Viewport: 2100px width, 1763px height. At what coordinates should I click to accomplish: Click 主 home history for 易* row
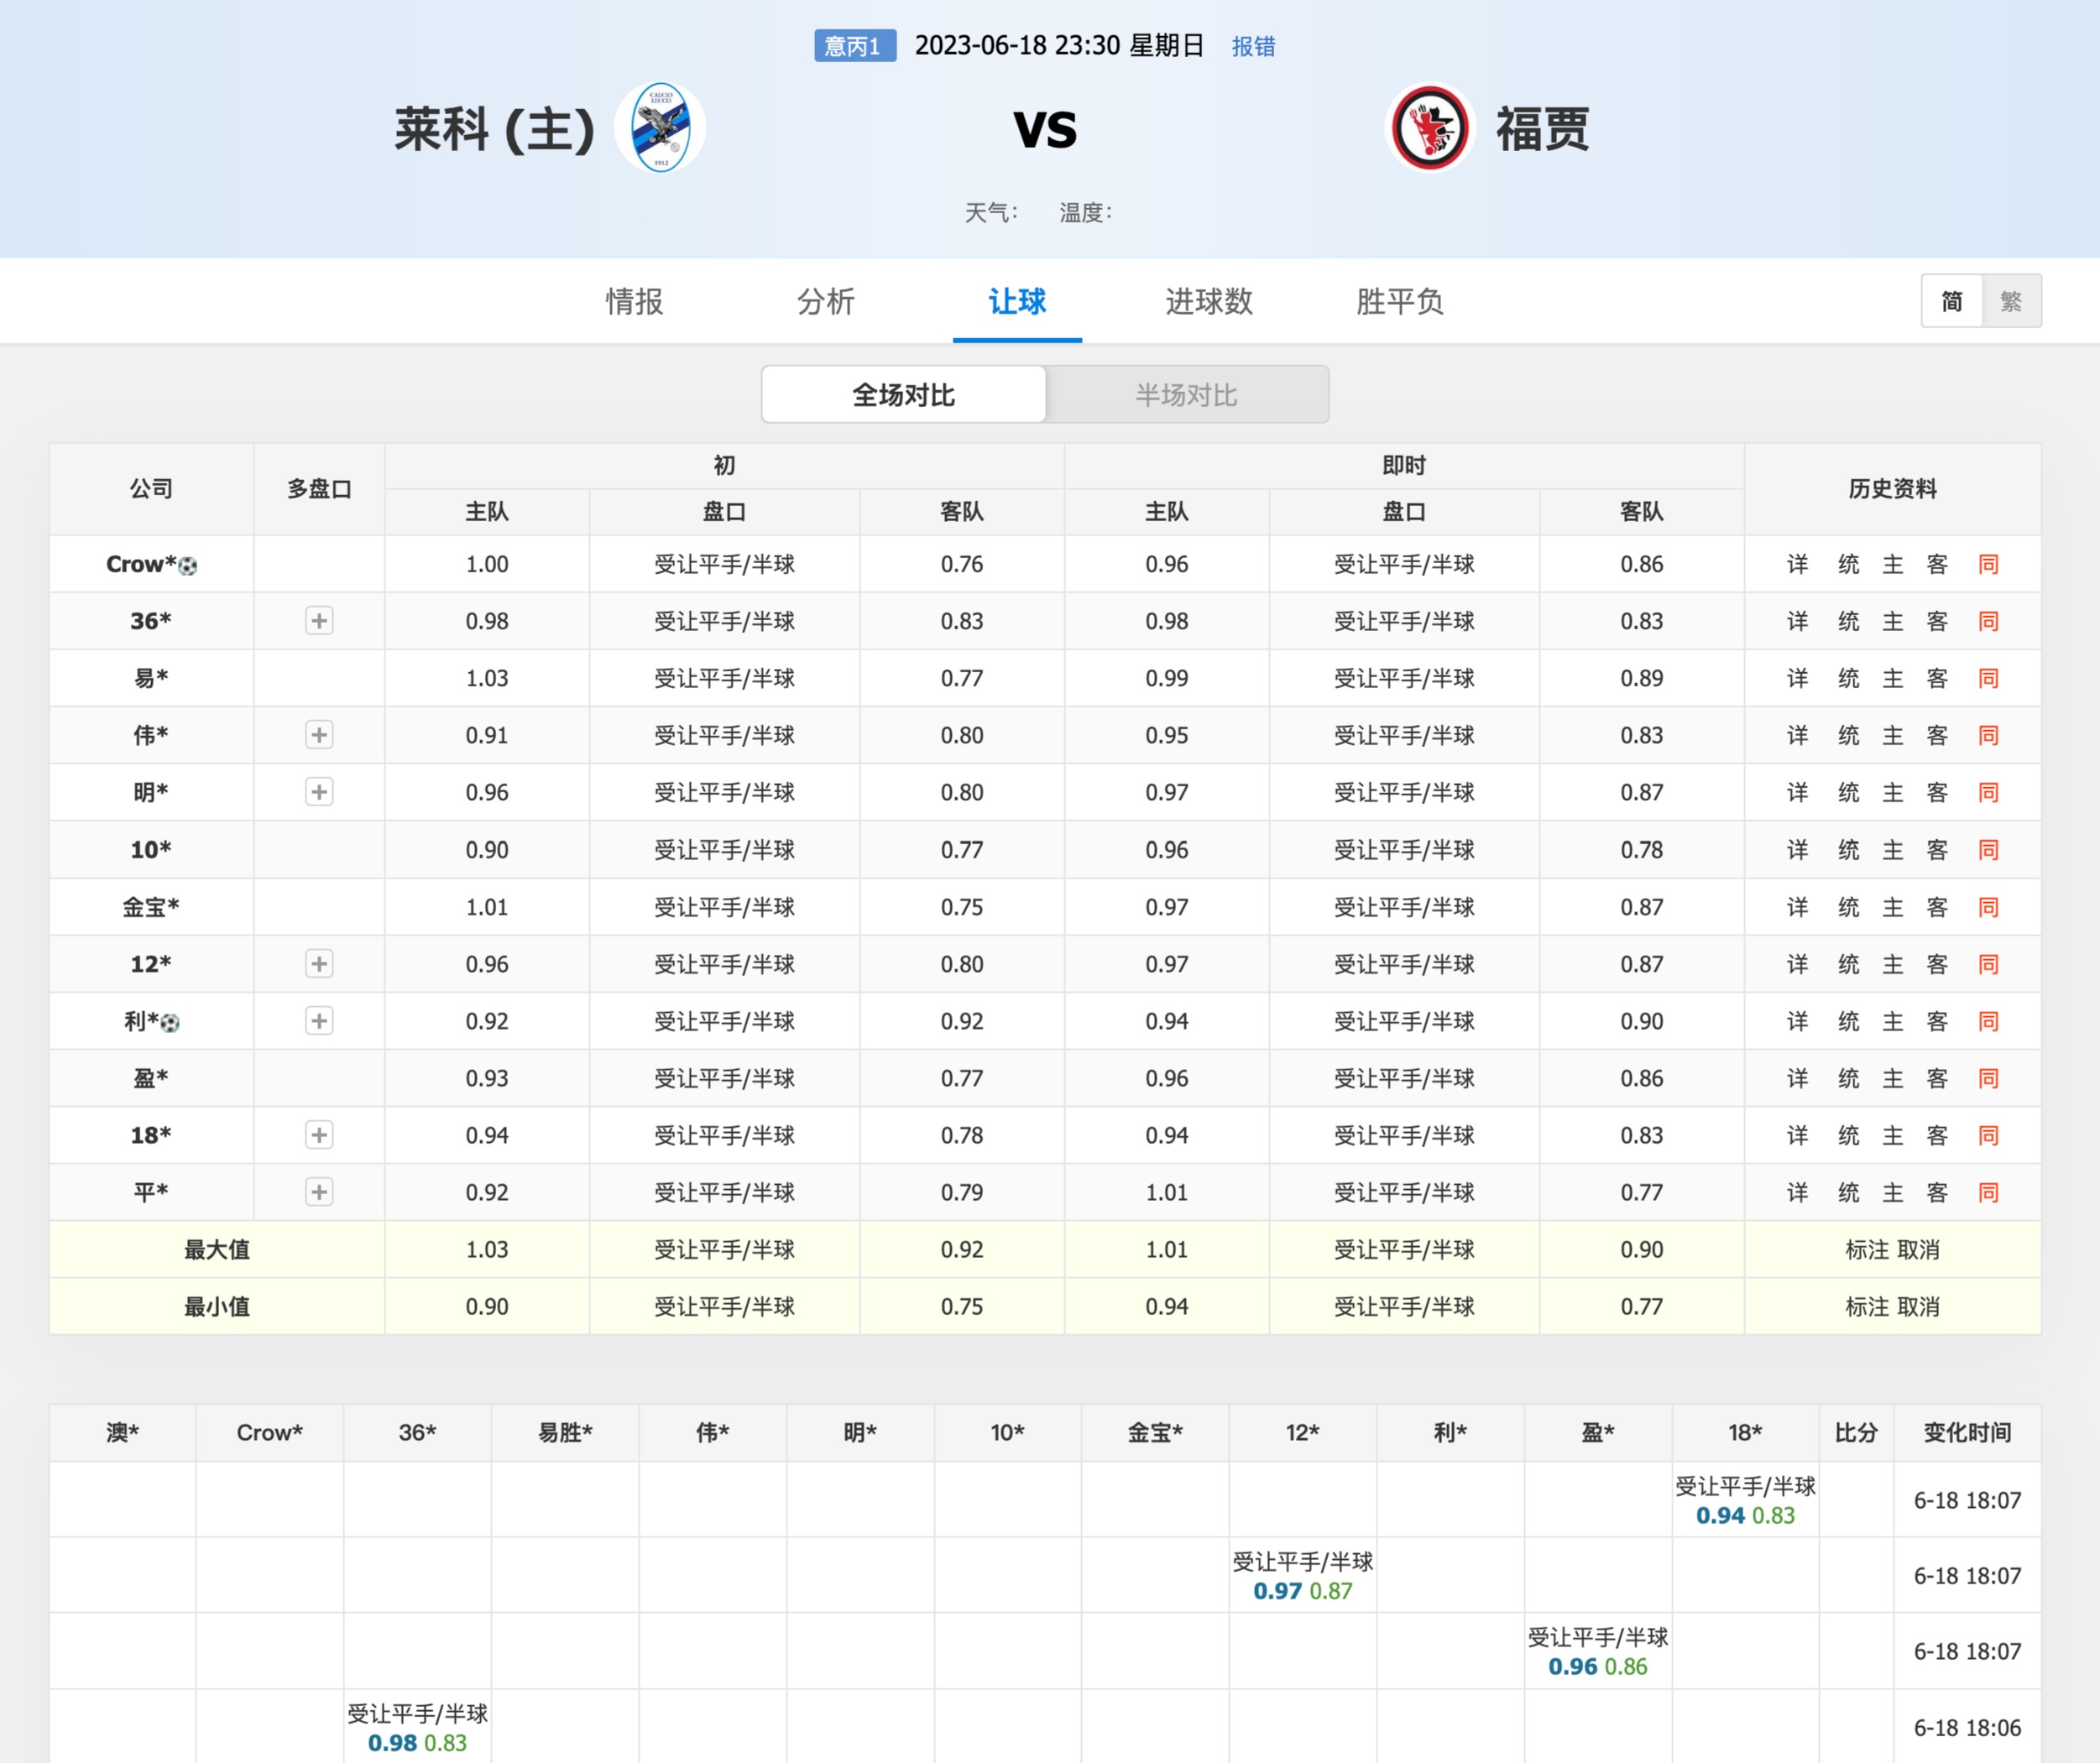(1893, 678)
